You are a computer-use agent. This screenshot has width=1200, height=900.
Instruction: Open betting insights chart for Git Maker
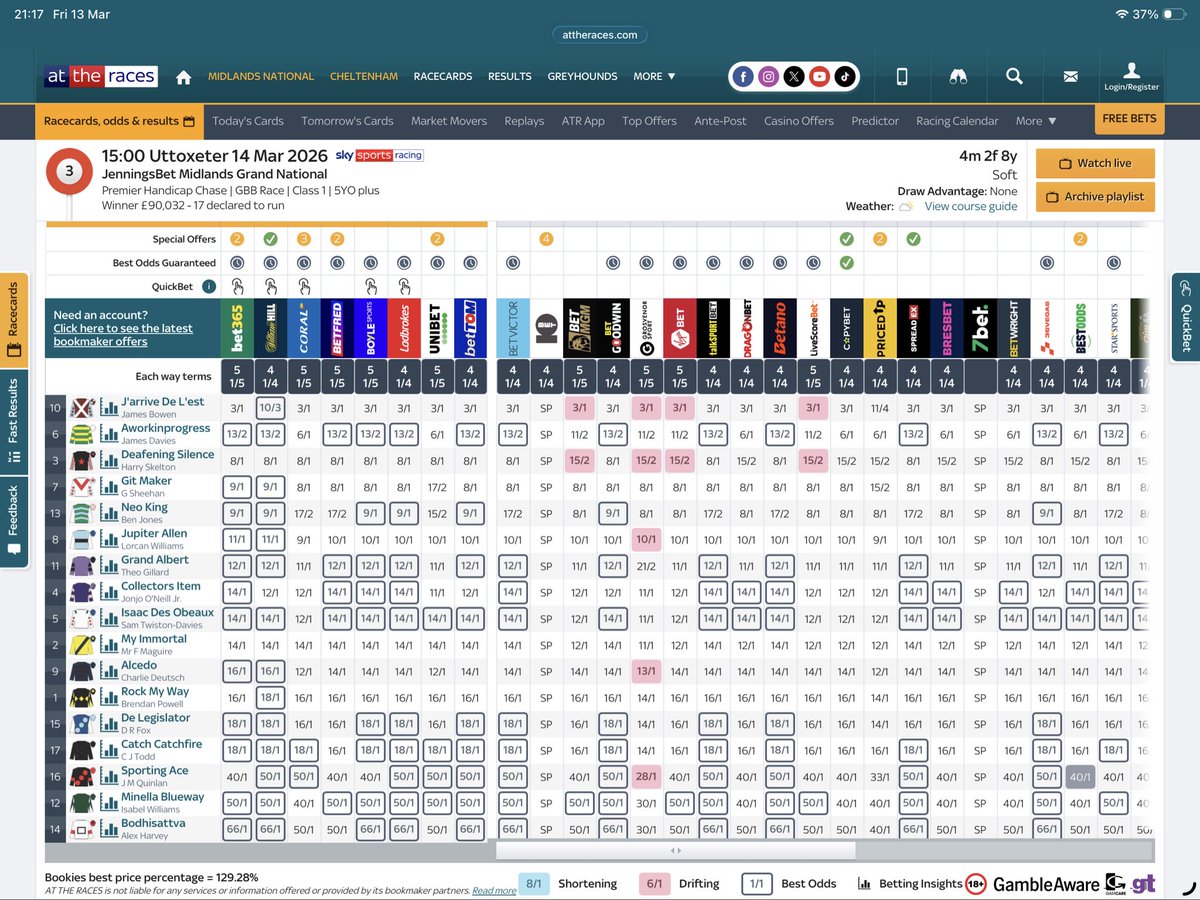tap(109, 486)
